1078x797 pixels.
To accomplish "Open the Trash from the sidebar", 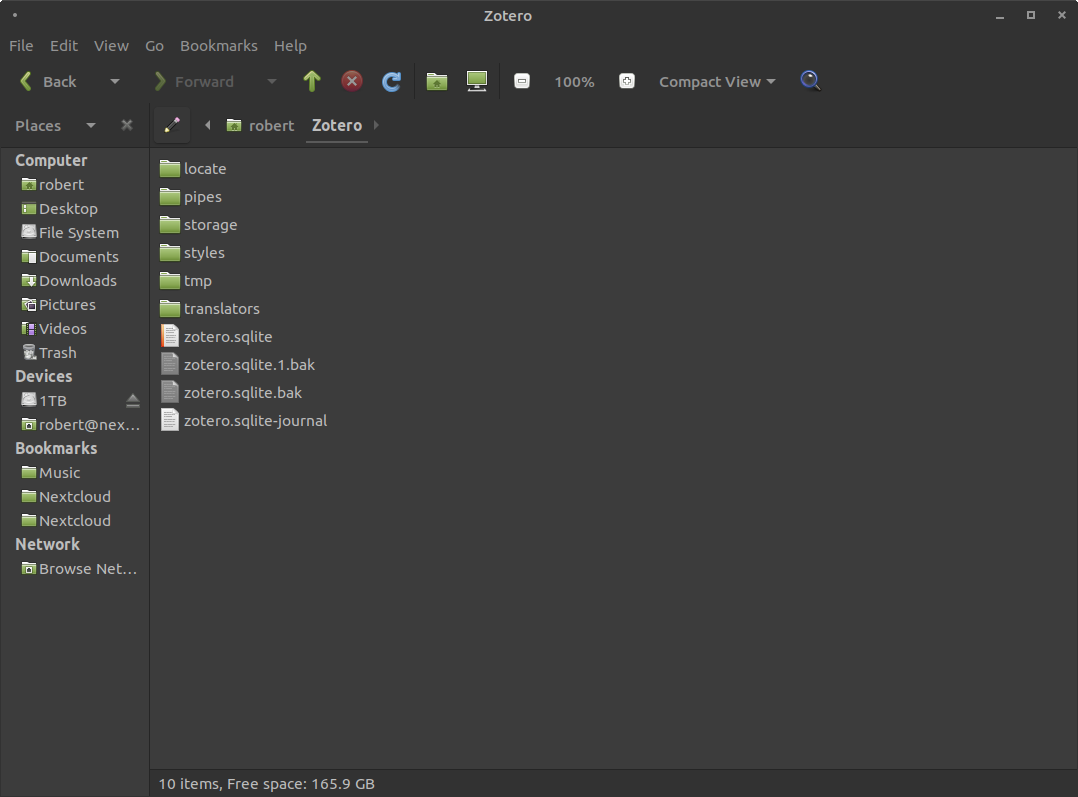I will [57, 352].
